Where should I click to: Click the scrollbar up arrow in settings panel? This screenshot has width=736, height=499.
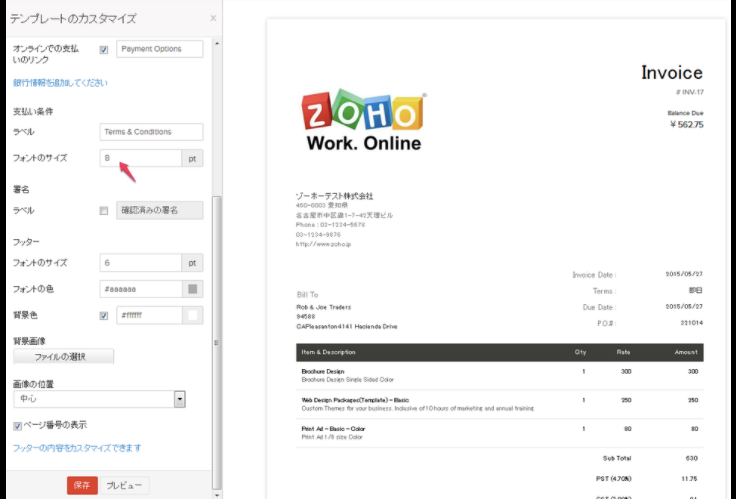click(217, 44)
